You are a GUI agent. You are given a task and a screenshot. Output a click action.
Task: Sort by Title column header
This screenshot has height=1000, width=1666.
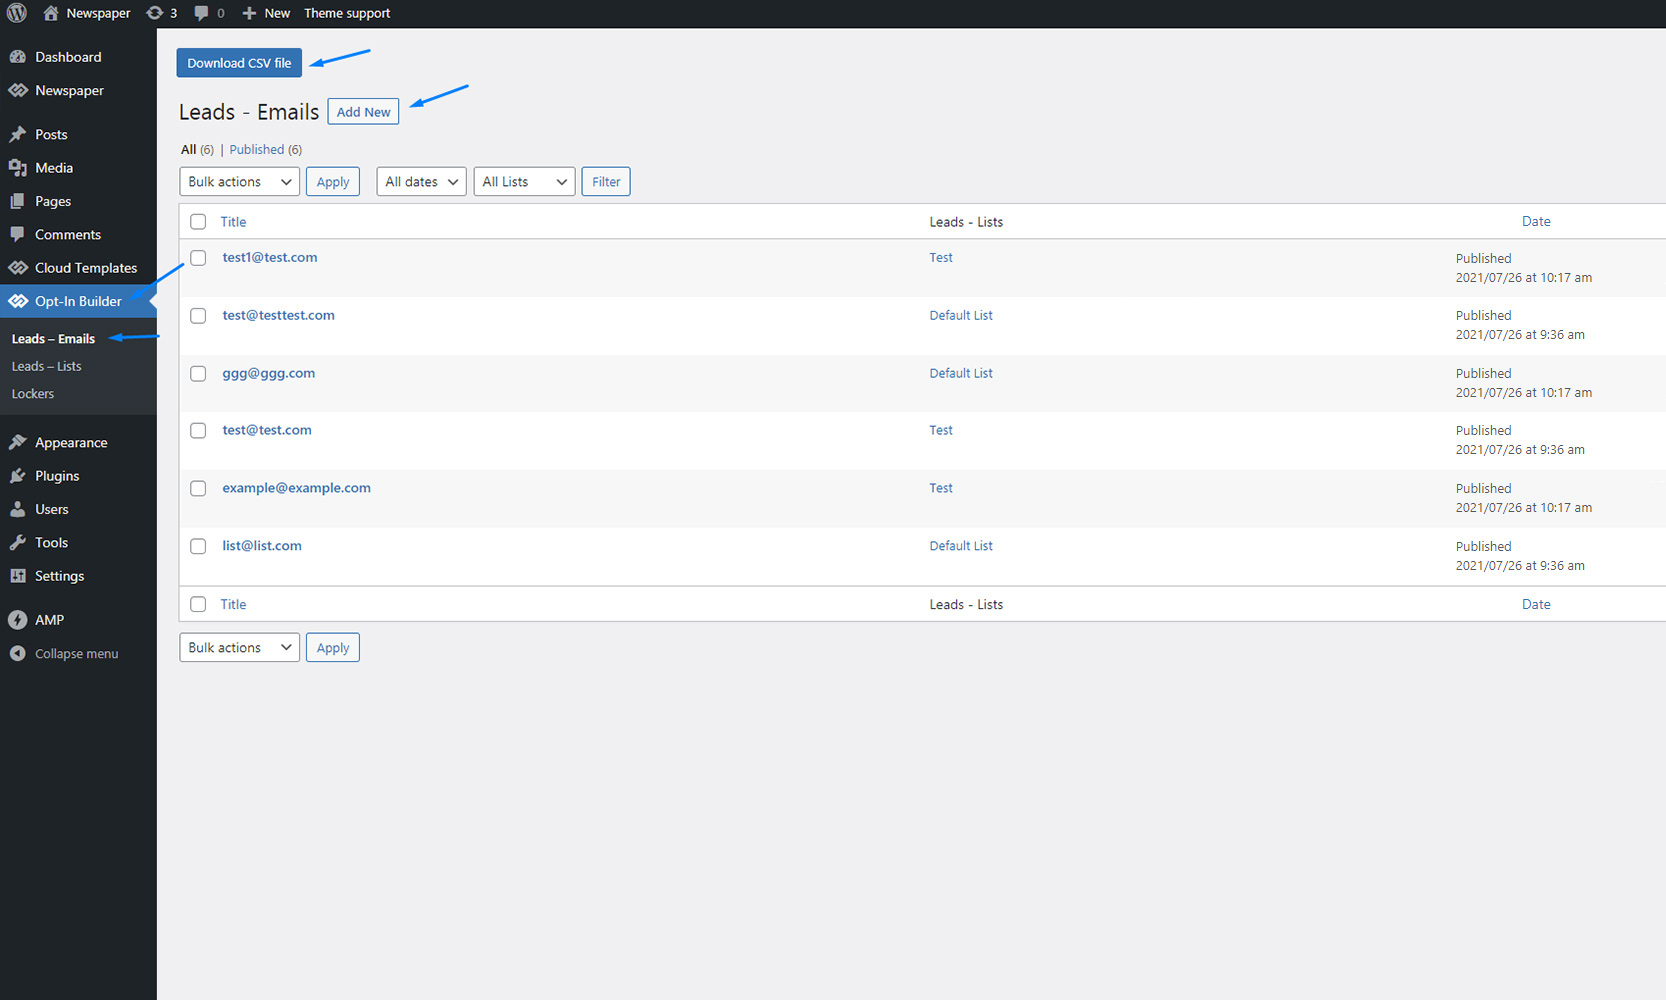233,222
